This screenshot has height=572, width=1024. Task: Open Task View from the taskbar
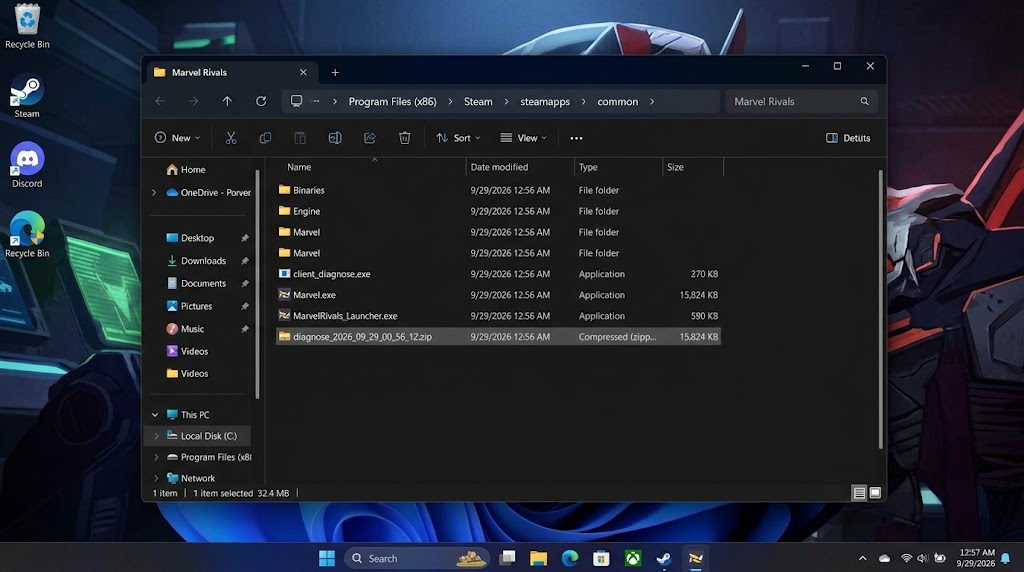507,558
